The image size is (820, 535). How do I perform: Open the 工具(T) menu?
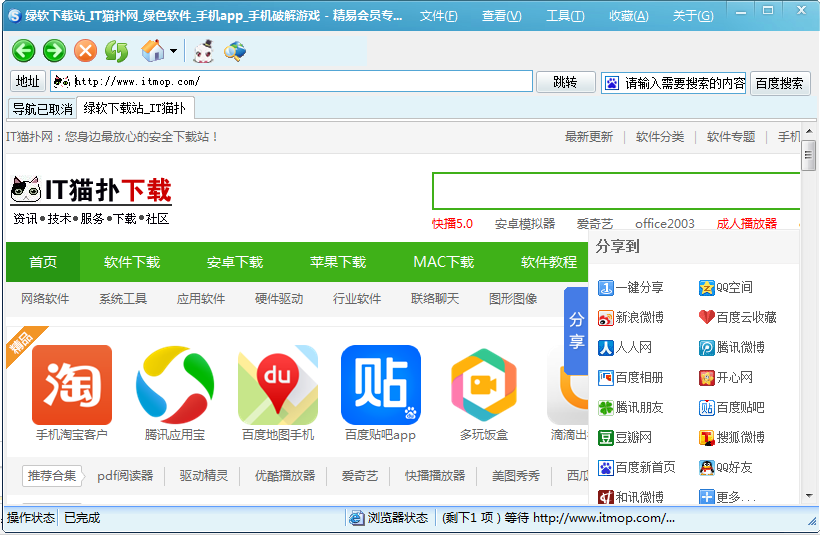565,16
